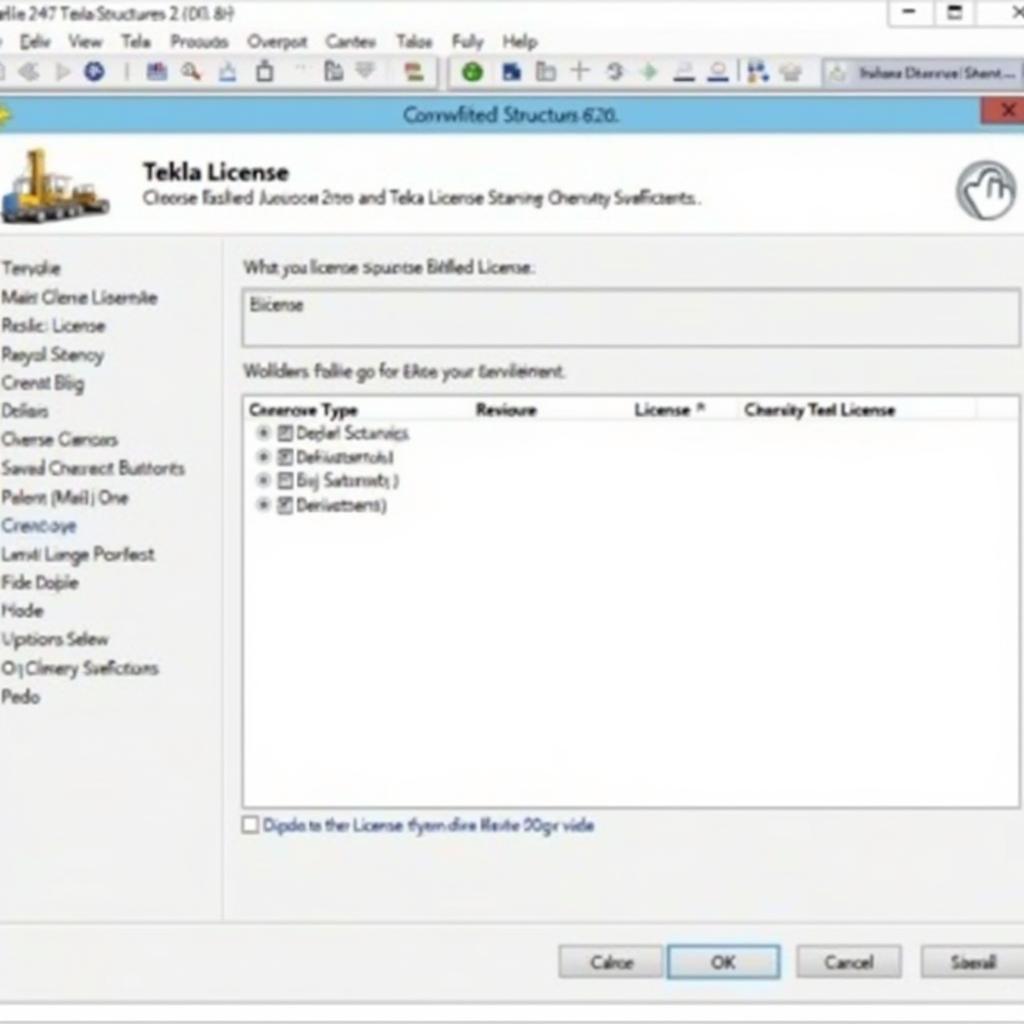This screenshot has width=1024, height=1024.
Task: Click the 'Calce' button left of OK
Action: [x=611, y=962]
